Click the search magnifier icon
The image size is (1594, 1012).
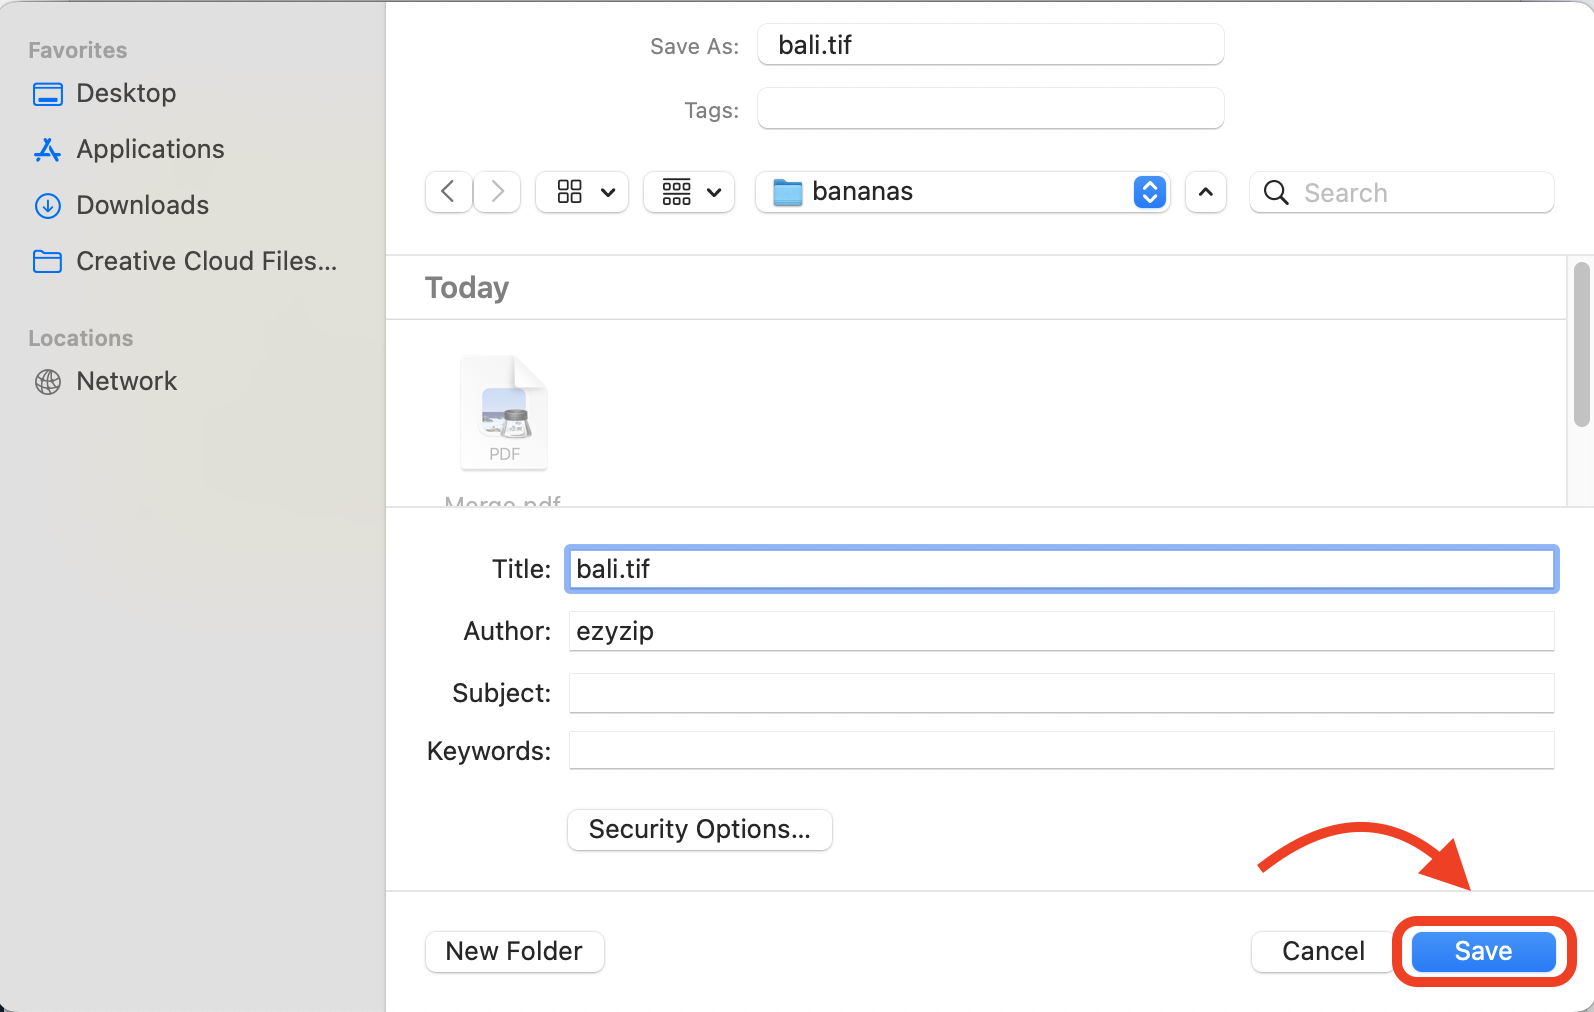(1276, 193)
